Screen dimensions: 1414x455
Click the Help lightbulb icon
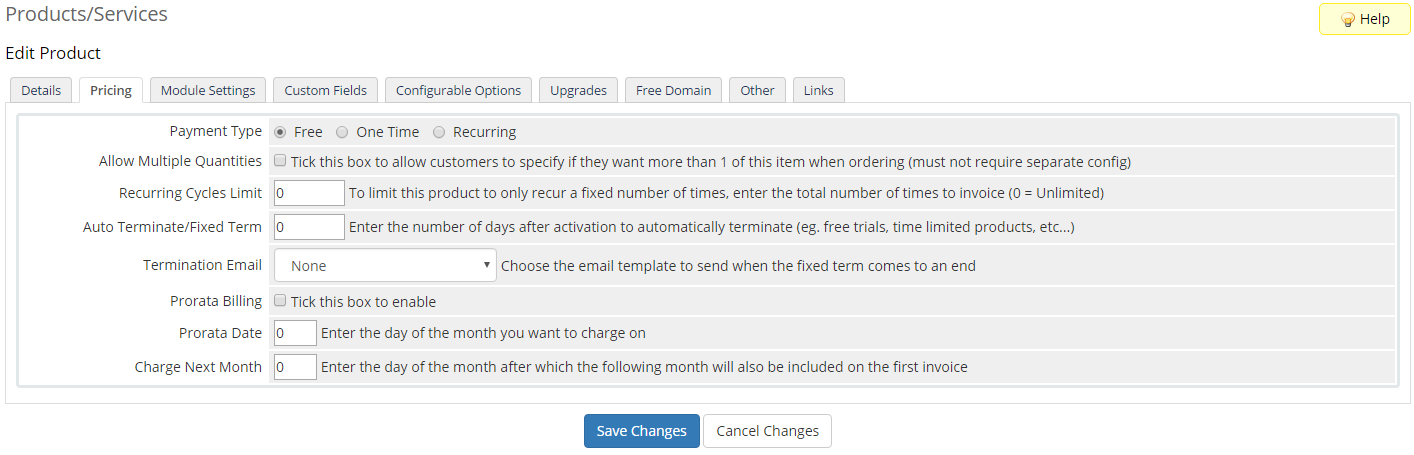[x=1347, y=20]
